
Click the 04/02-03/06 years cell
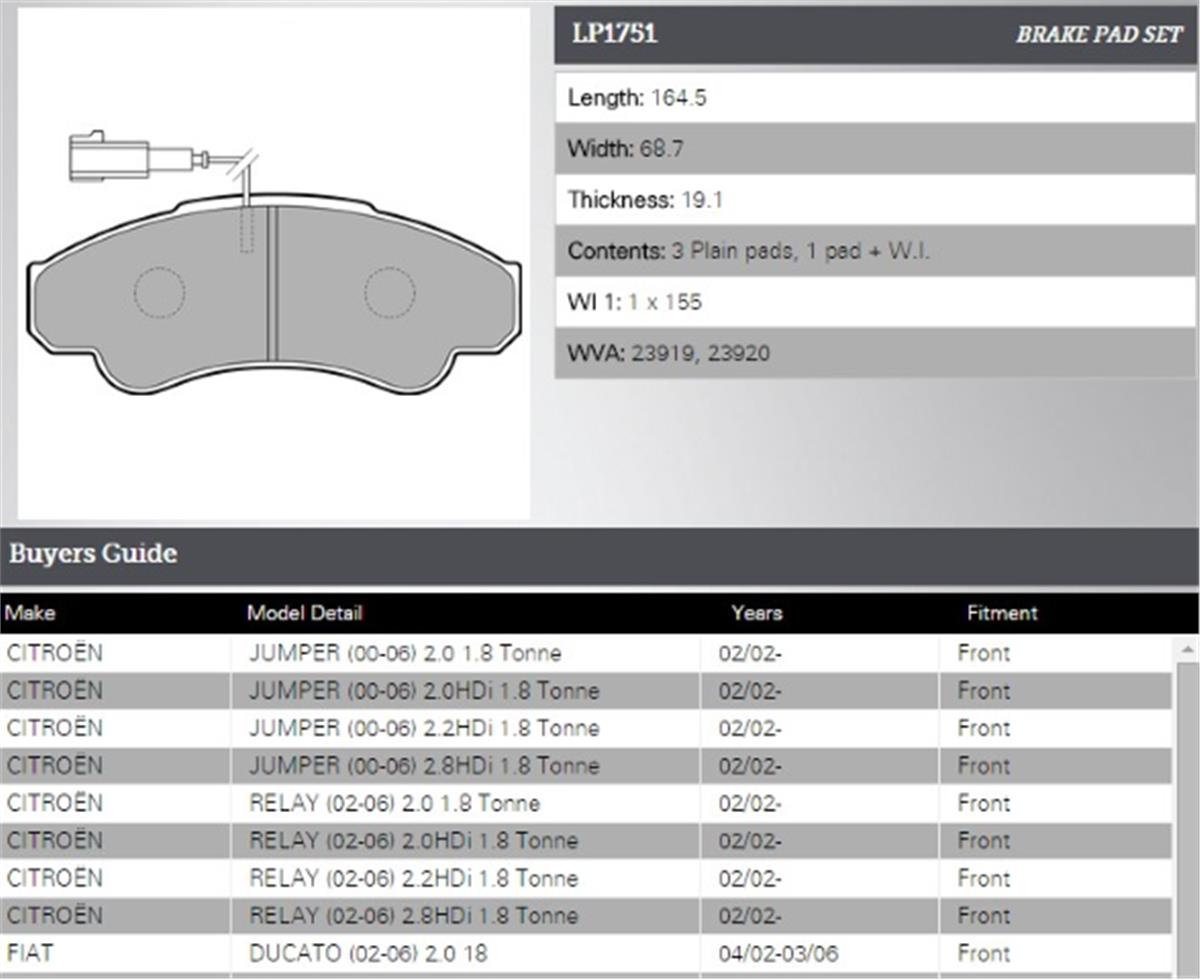[x=820, y=954]
